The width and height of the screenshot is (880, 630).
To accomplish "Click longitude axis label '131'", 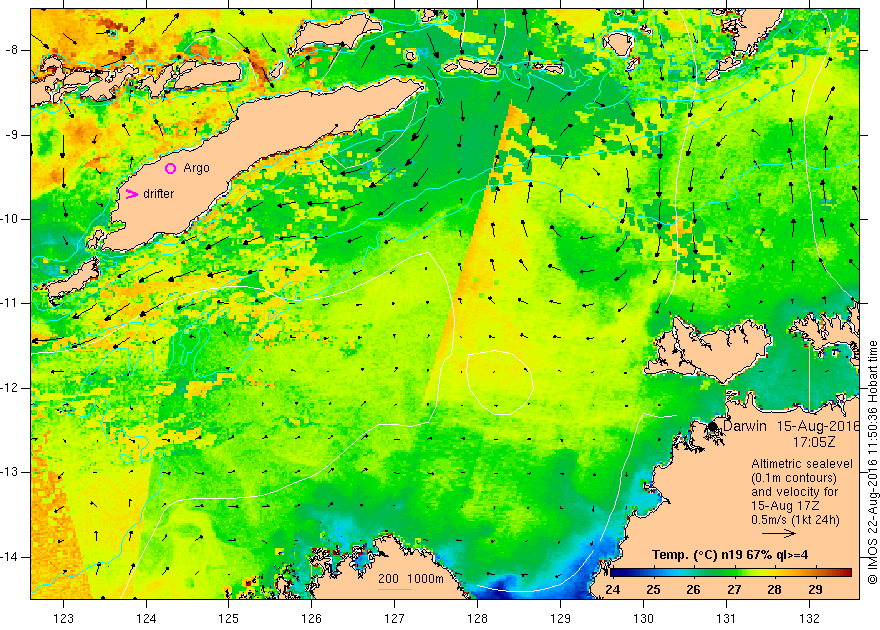I will coord(726,619).
